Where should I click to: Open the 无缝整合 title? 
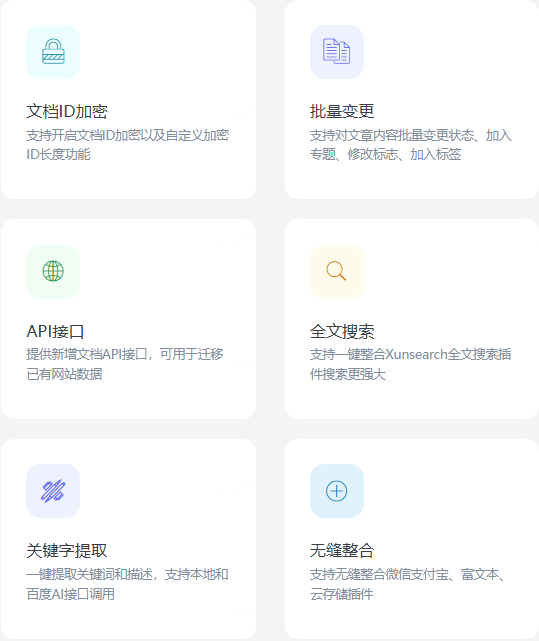(x=342, y=551)
